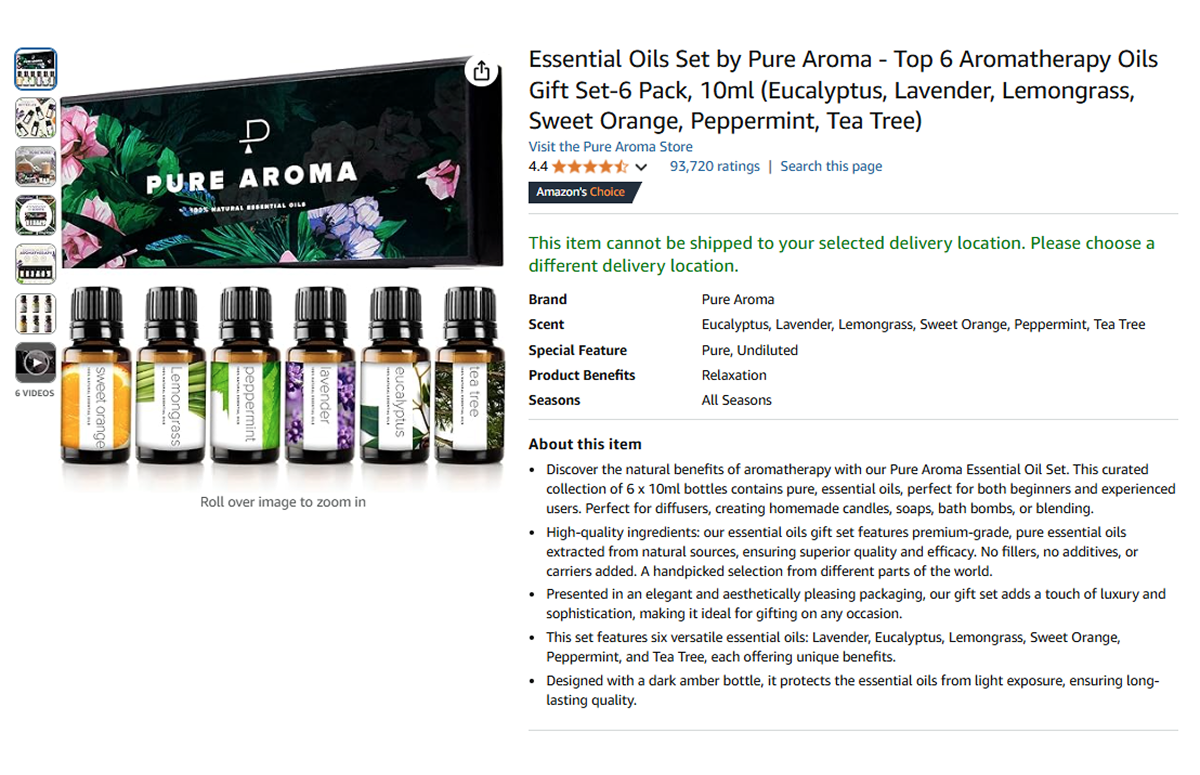
Task: Click the share icon on product image
Action: [x=482, y=71]
